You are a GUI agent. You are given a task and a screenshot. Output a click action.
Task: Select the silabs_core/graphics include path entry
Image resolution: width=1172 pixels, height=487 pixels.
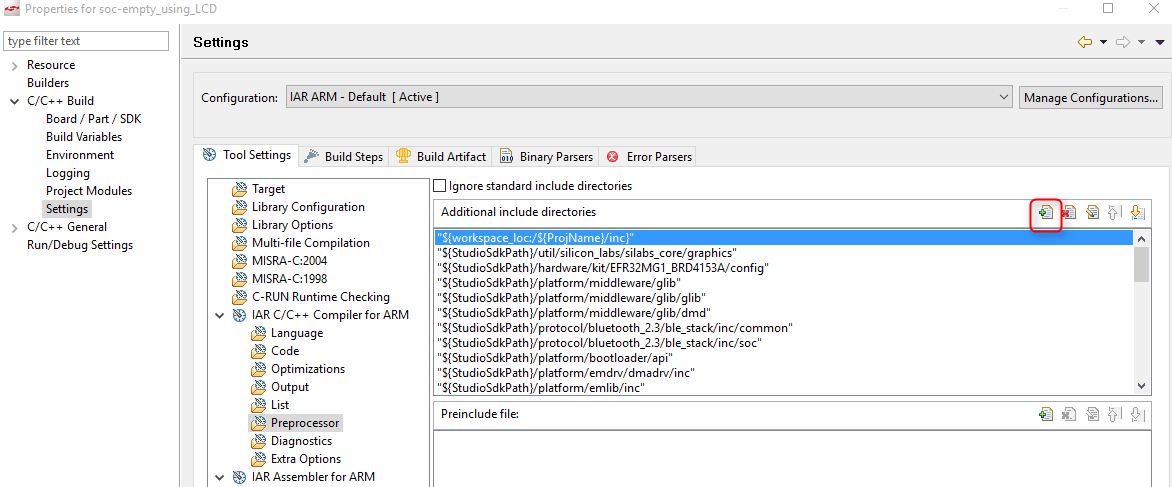(x=588, y=253)
